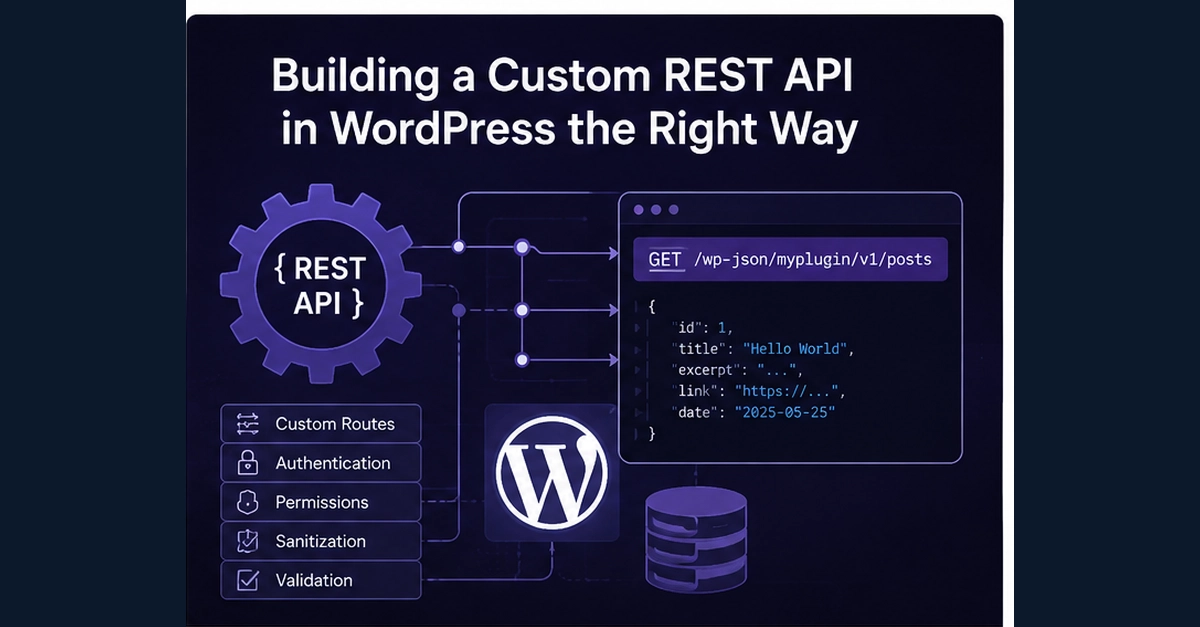Click the Validation checkmark box icon
1200x627 pixels.
pos(248,580)
